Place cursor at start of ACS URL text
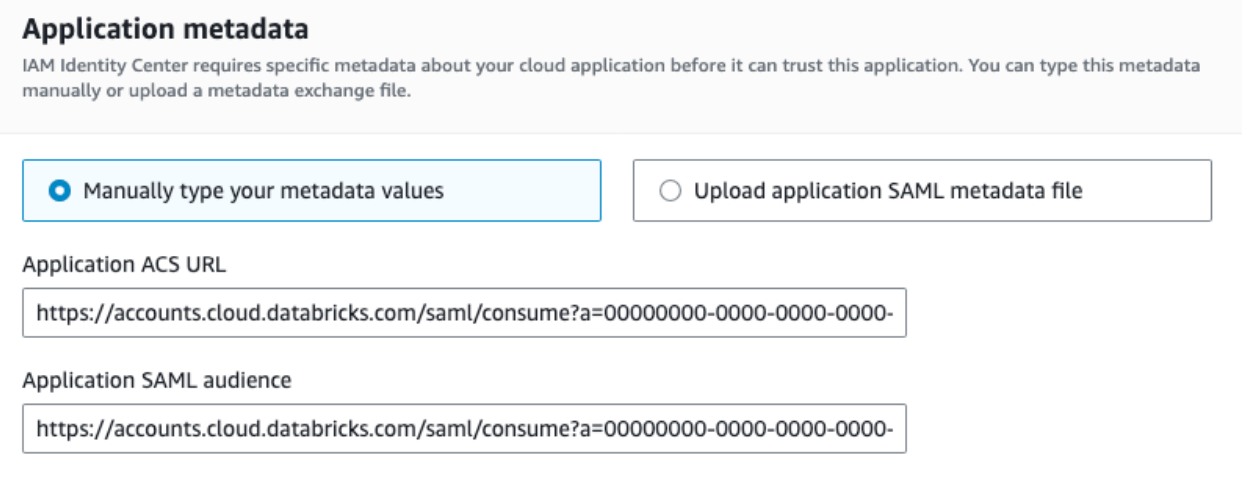 click(x=37, y=316)
